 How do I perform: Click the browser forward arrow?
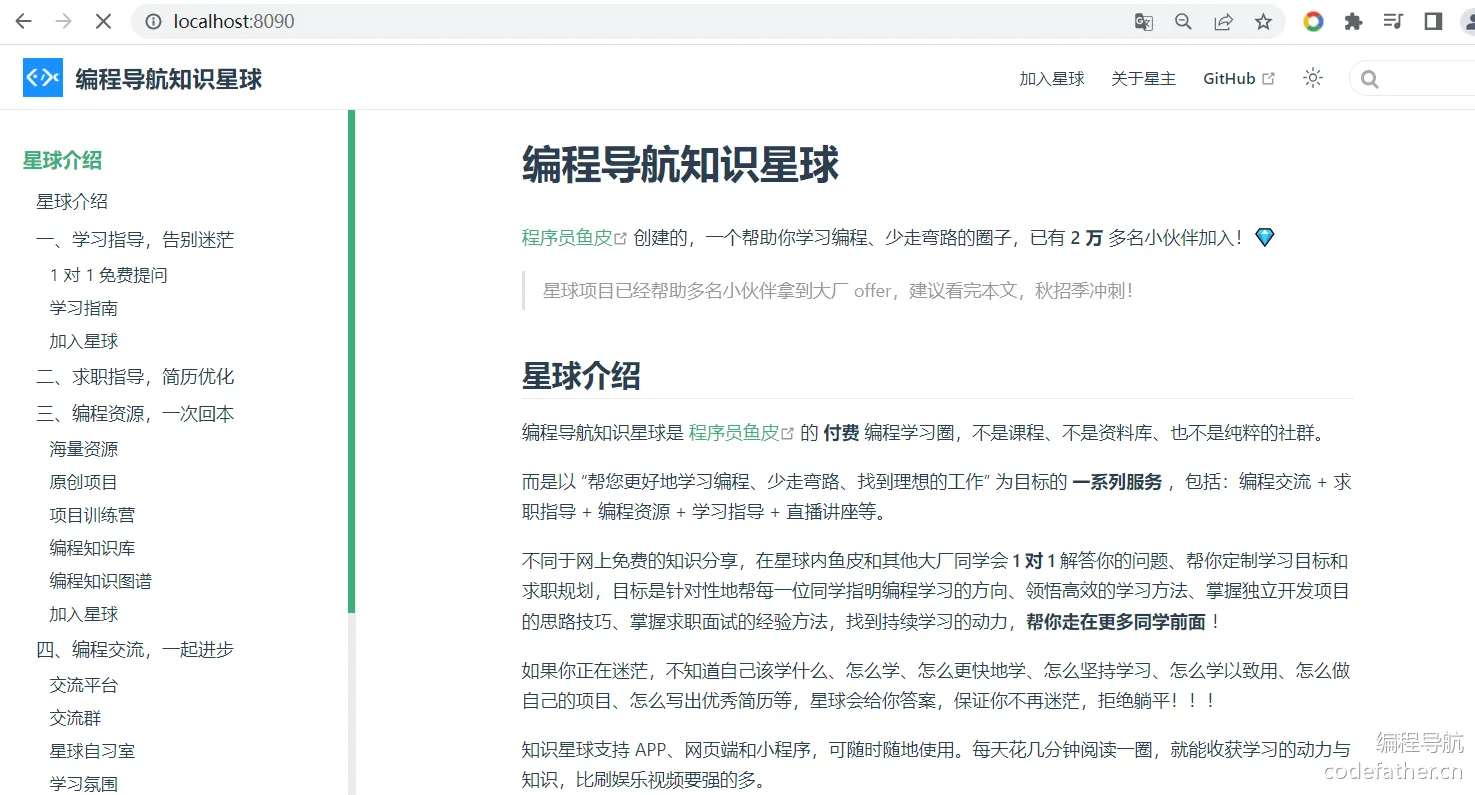point(64,21)
